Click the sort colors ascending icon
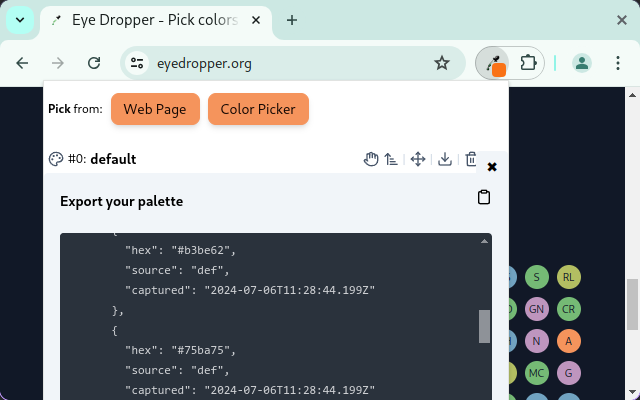 click(391, 159)
